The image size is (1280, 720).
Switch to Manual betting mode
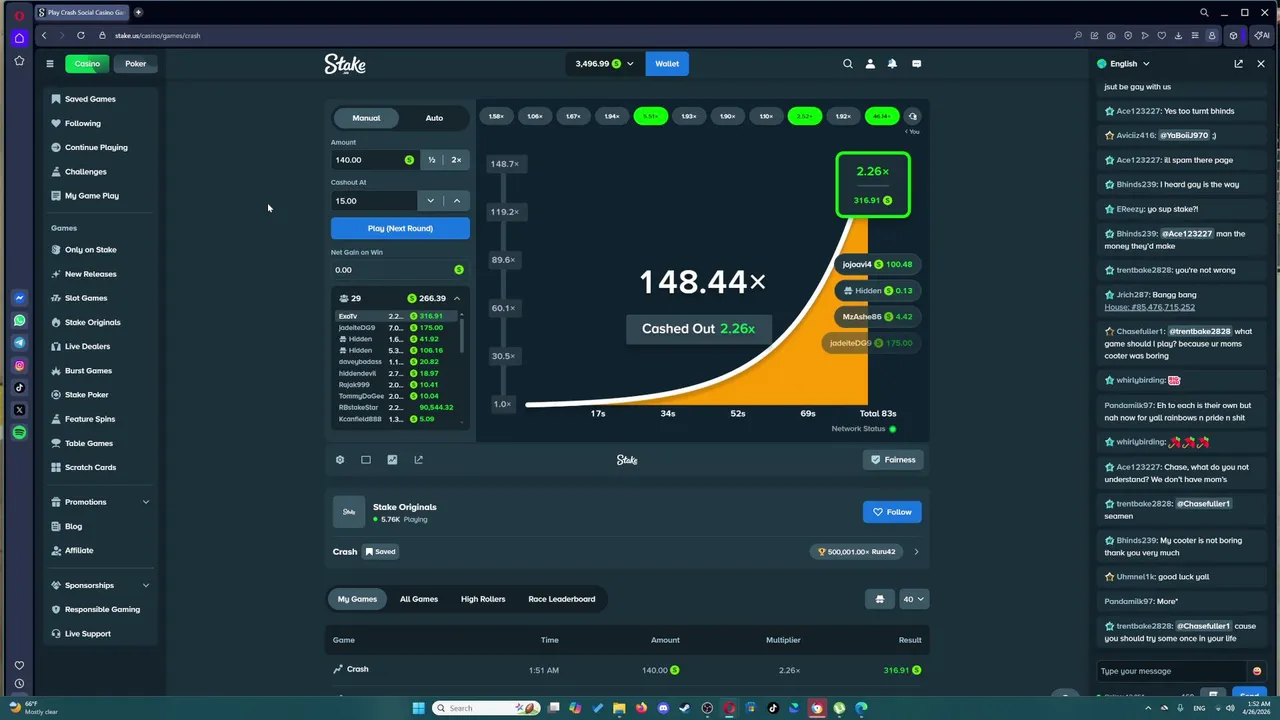point(366,118)
